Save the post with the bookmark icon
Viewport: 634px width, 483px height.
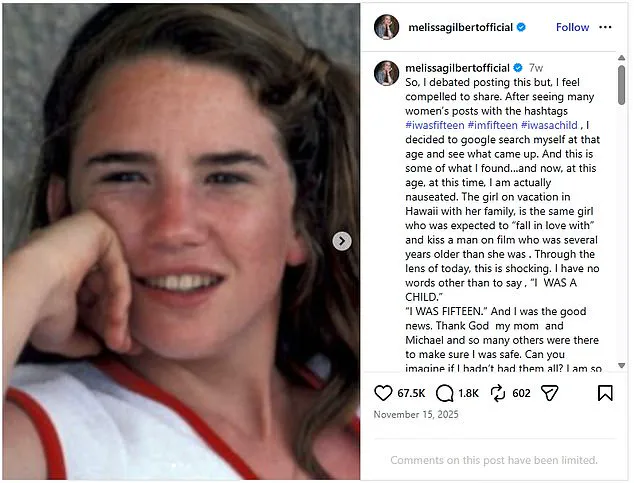point(605,393)
